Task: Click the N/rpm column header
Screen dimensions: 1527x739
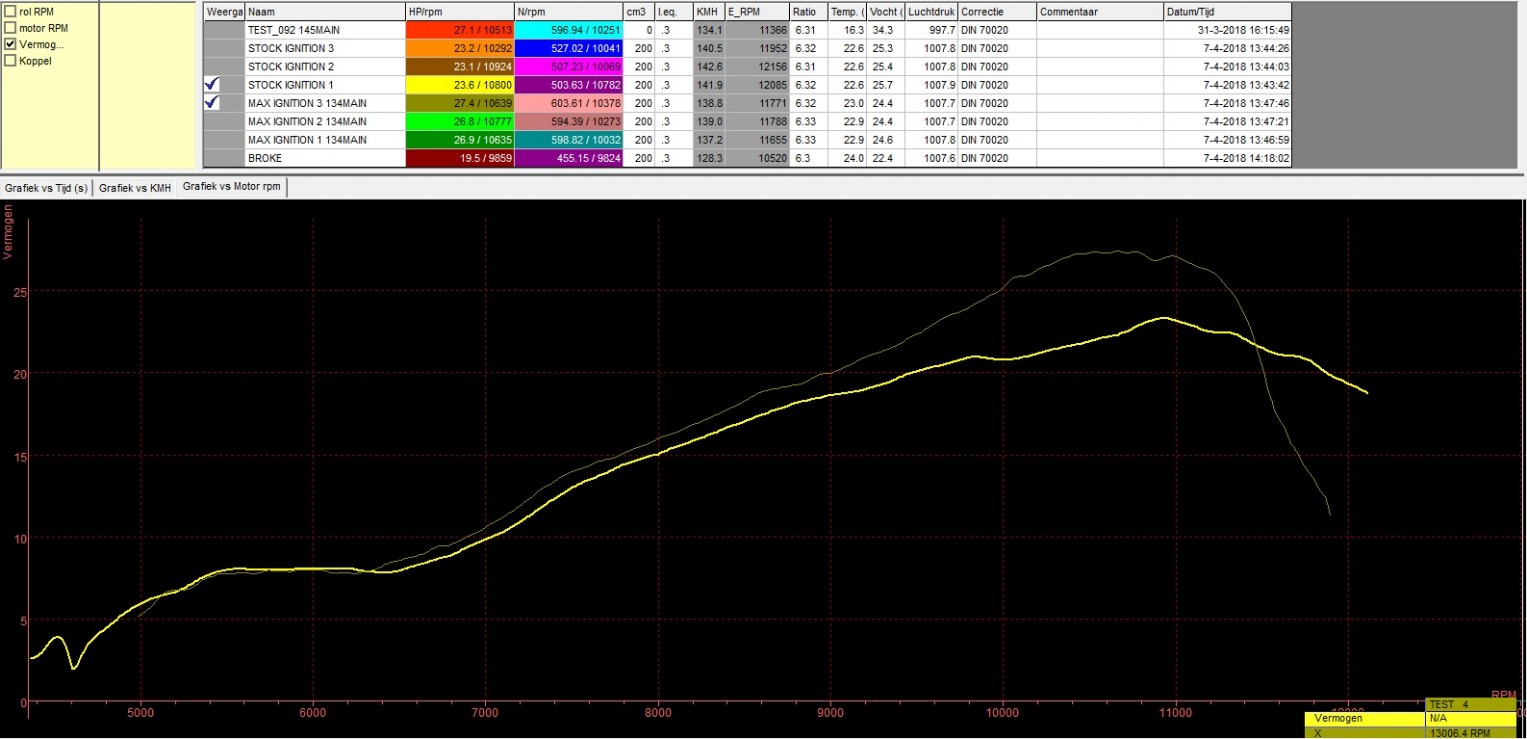Action: tap(567, 11)
